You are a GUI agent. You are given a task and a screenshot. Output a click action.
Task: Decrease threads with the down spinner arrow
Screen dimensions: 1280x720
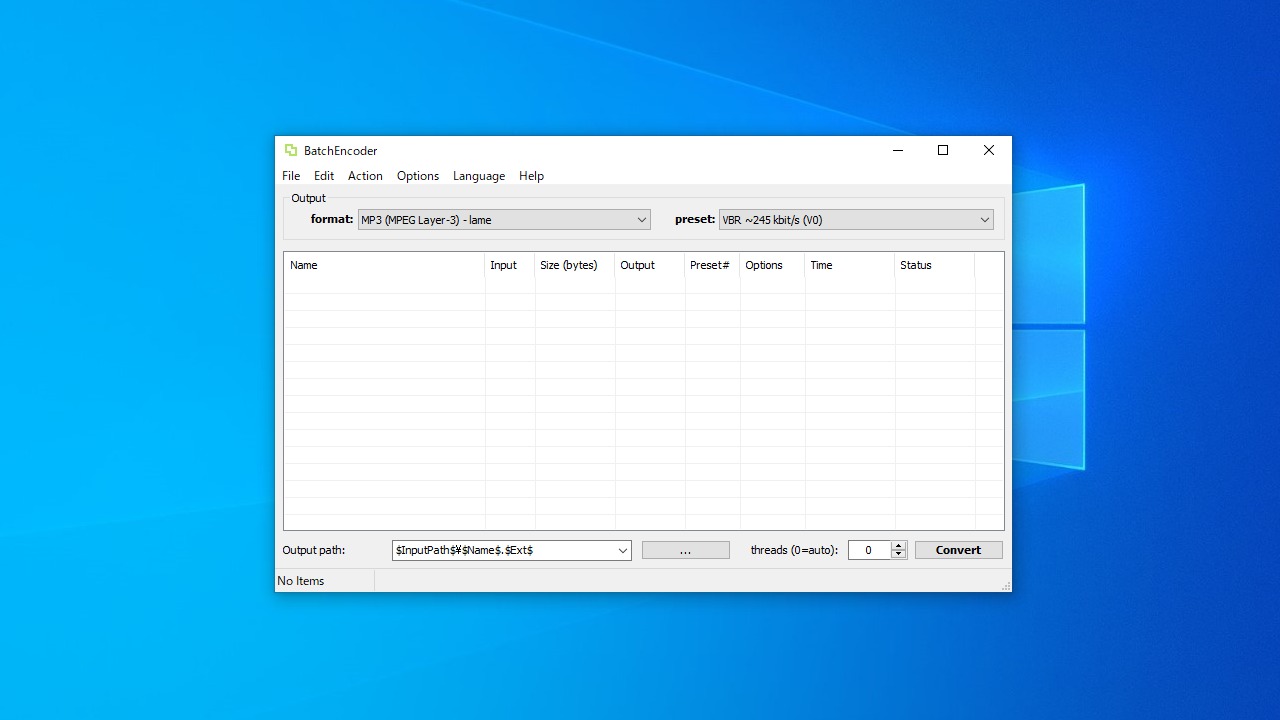click(x=898, y=555)
